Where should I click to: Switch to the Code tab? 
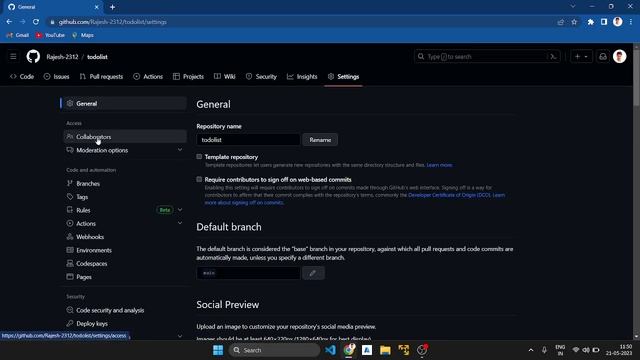[22, 76]
